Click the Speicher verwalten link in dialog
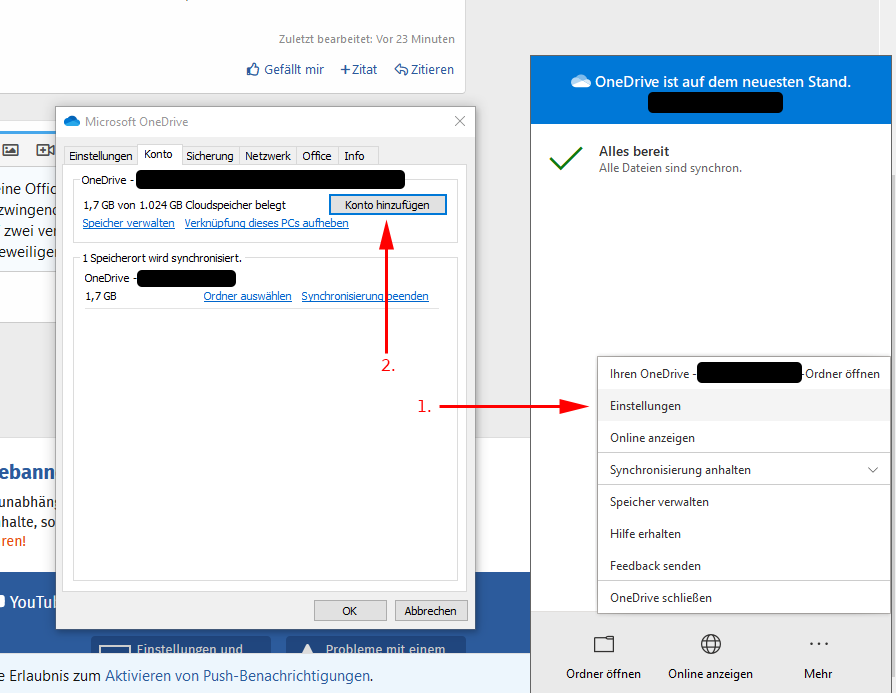 [x=129, y=223]
